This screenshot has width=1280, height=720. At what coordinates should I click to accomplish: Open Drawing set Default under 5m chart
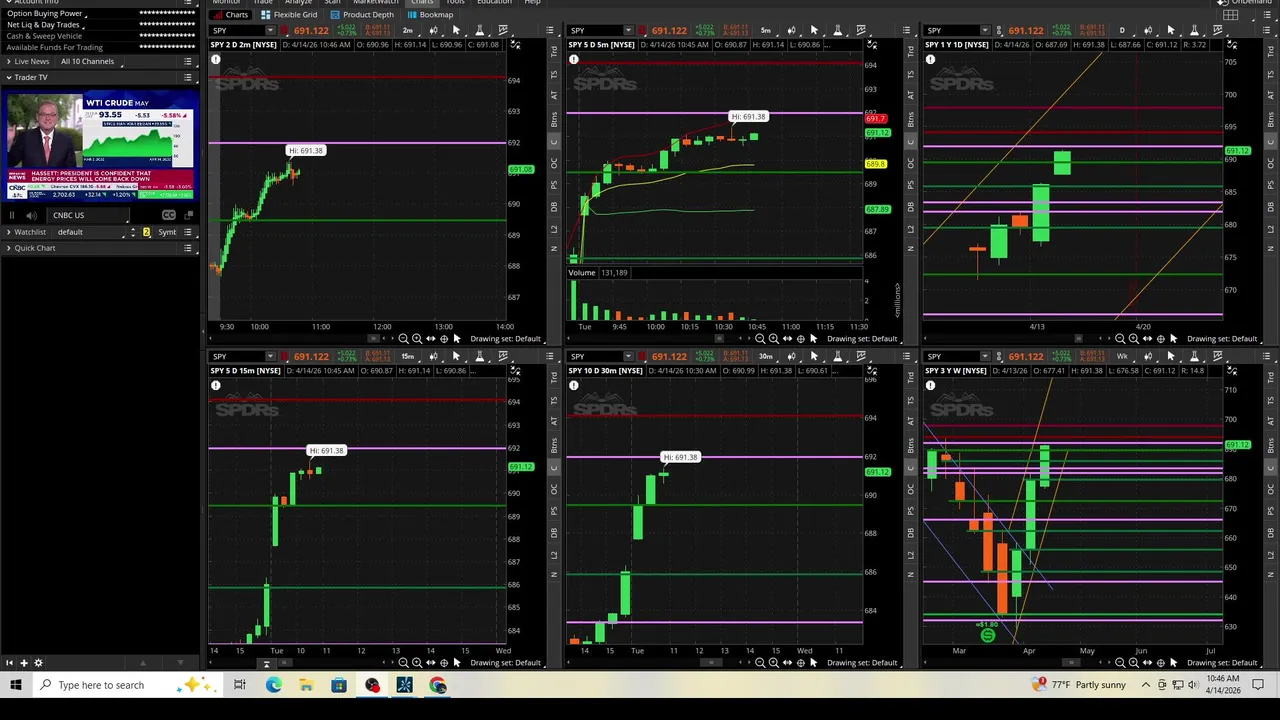(862, 338)
